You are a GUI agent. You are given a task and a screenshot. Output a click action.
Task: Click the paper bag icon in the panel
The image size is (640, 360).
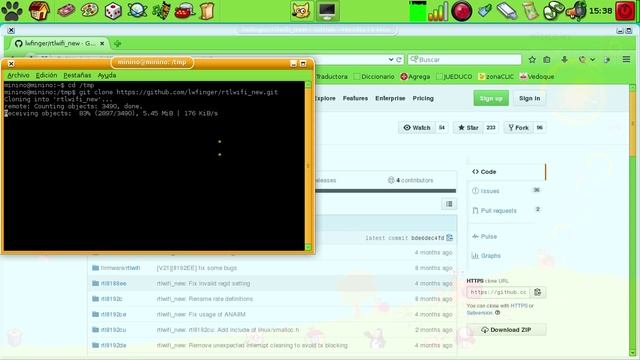(207, 11)
